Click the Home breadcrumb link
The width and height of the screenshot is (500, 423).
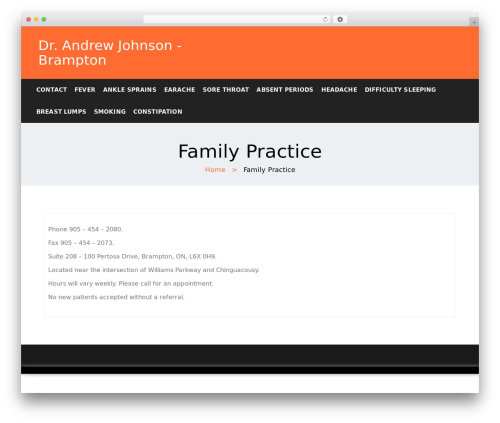tap(215, 170)
